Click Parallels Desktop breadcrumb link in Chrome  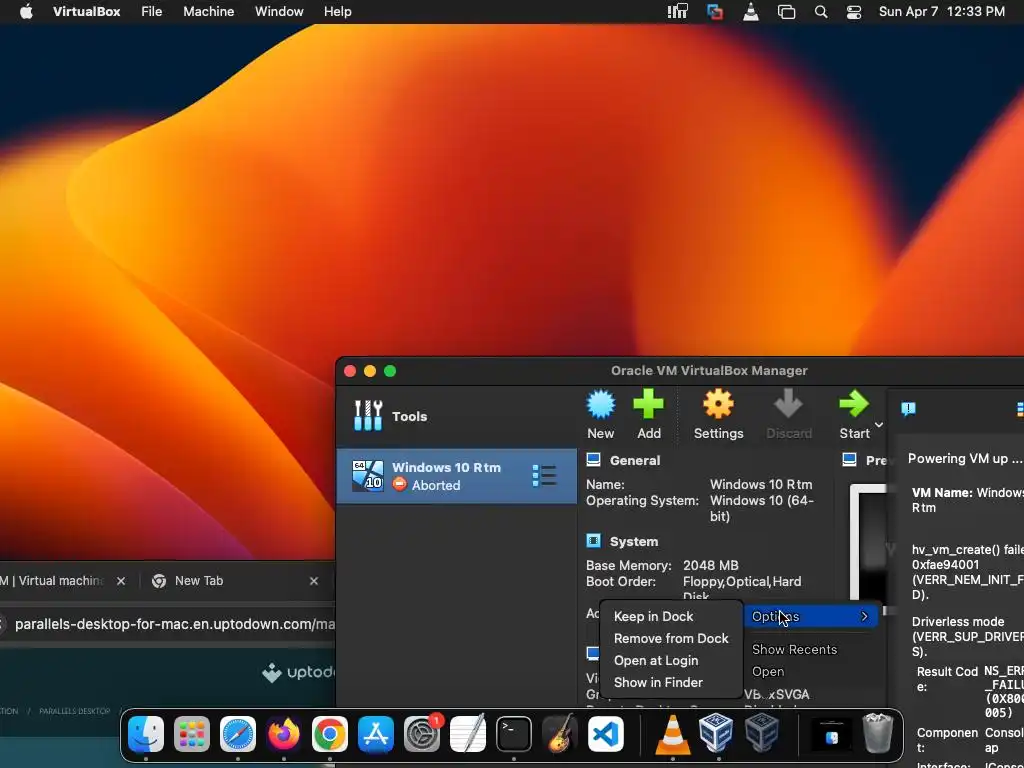[x=74, y=711]
